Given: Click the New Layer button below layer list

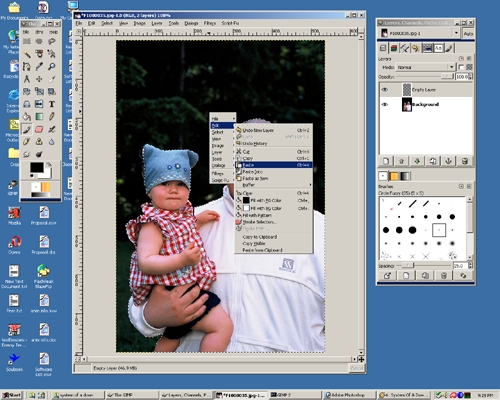Looking at the screenshot, I should click(x=386, y=161).
